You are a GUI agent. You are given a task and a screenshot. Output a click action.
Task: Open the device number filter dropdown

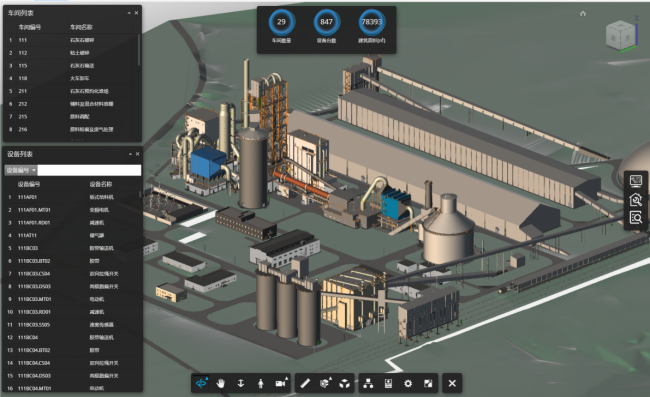tap(21, 170)
